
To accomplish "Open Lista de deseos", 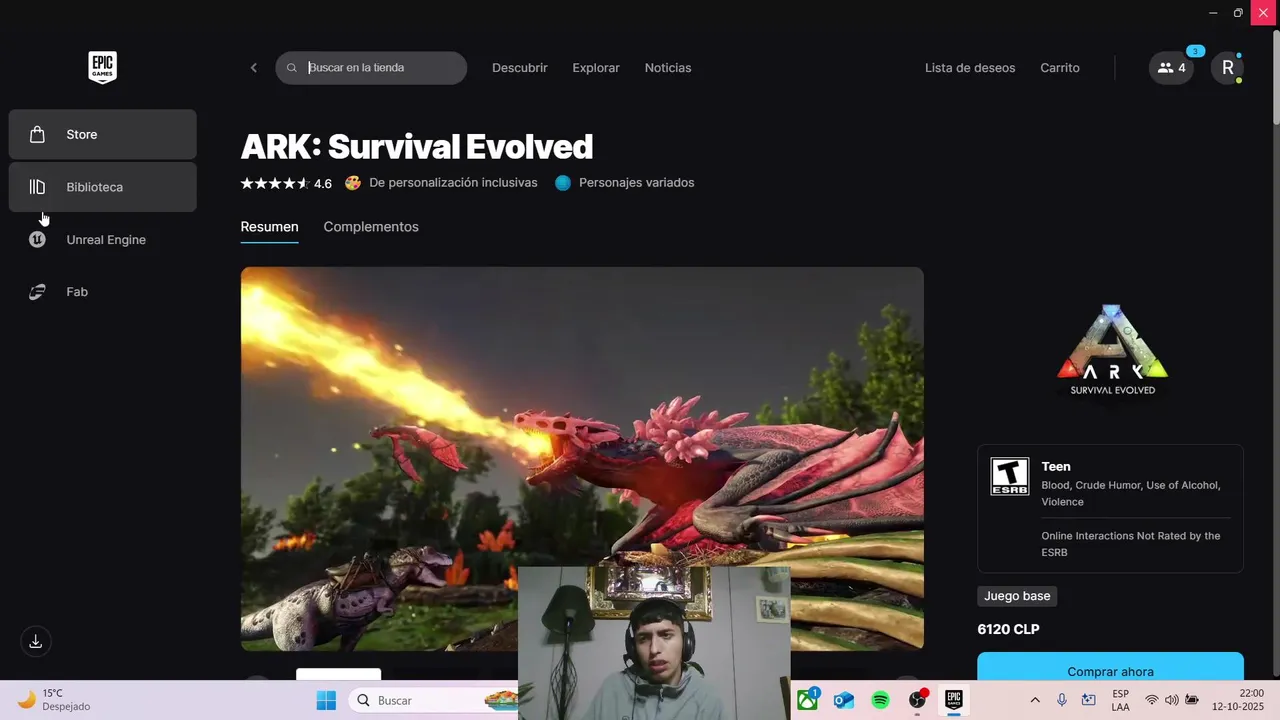I will point(970,68).
